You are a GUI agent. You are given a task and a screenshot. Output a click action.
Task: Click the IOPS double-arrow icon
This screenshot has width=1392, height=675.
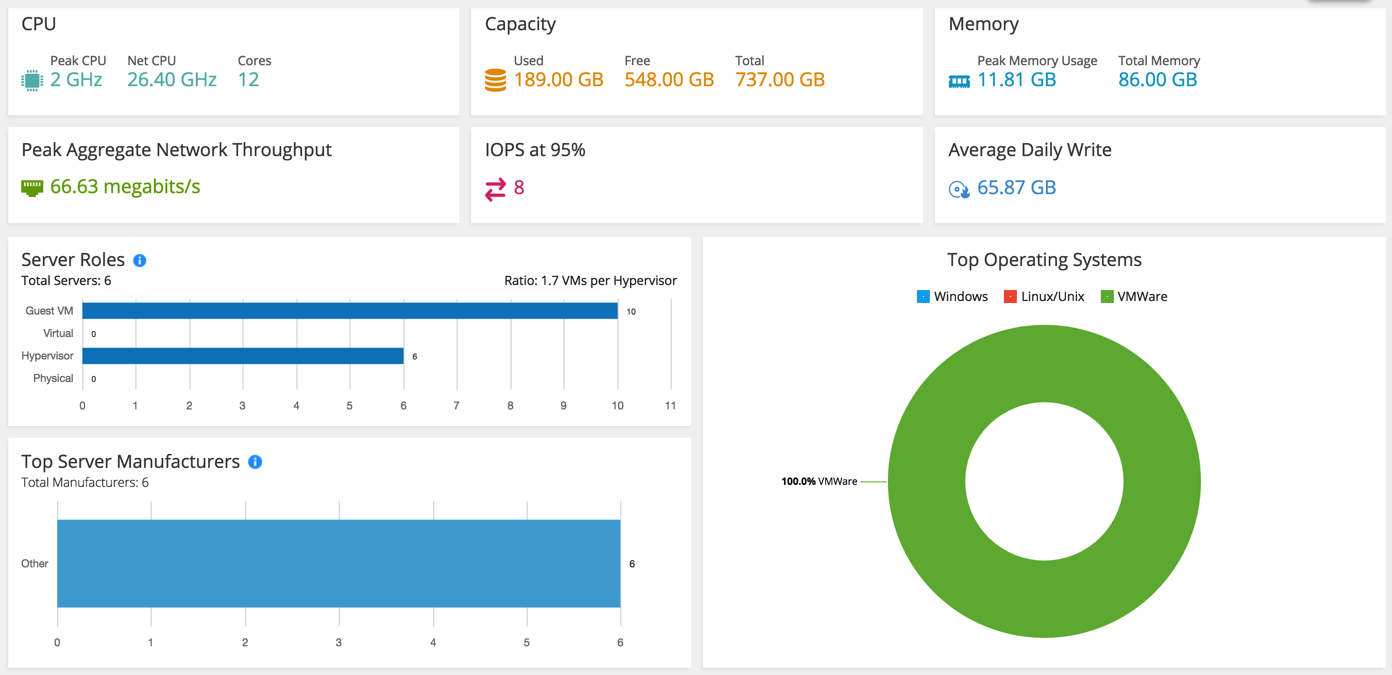click(x=495, y=187)
